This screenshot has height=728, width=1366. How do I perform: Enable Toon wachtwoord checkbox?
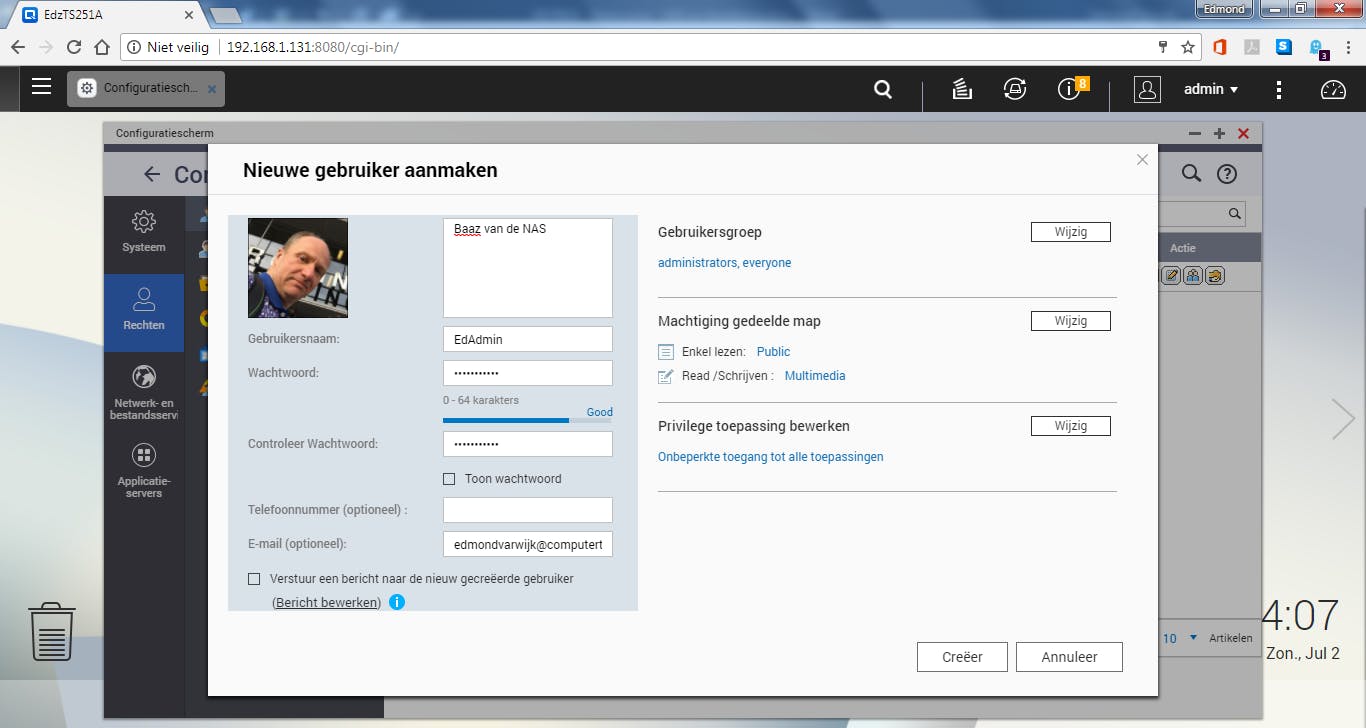click(449, 479)
